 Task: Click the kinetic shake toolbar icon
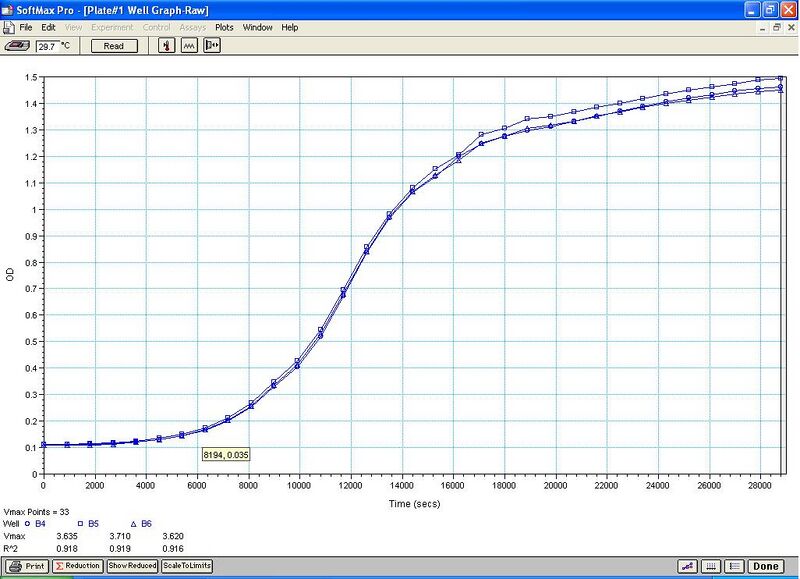tap(190, 45)
